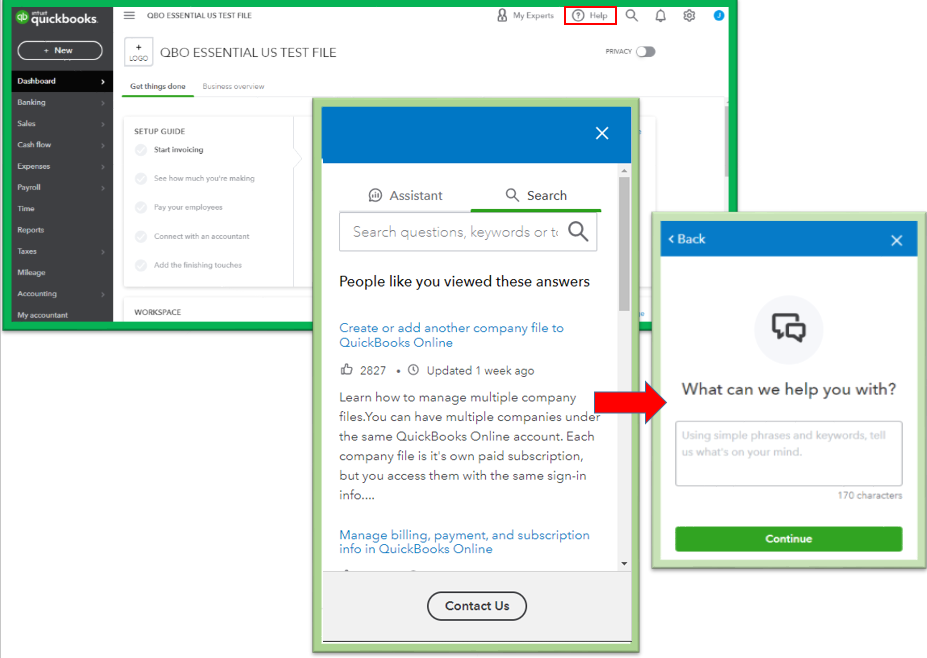Open Taxes in the sidebar
Viewport: 927px width, 658px height.
[x=27, y=251]
